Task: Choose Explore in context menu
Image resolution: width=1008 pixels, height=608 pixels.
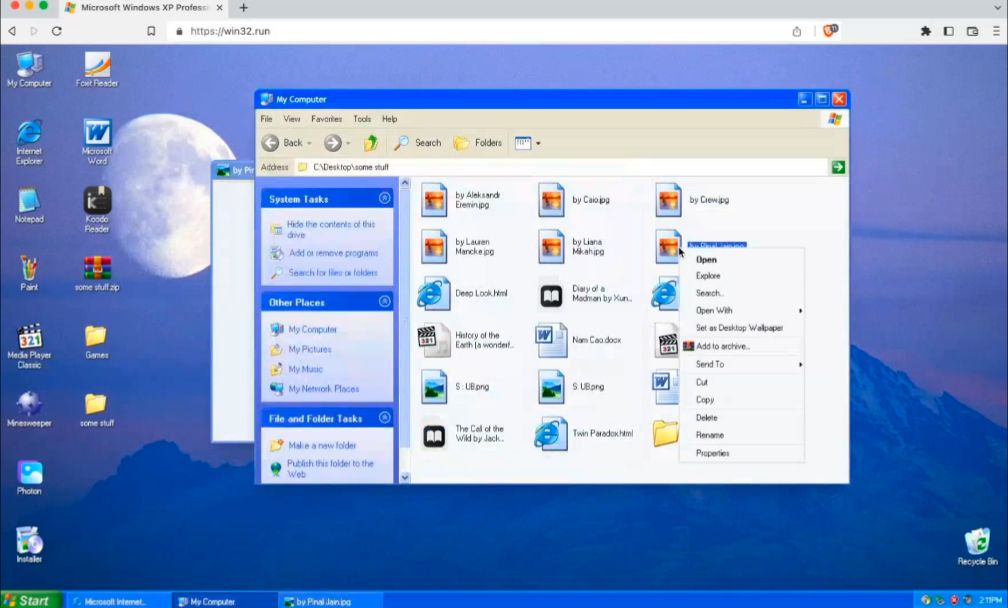Action: (x=741, y=276)
